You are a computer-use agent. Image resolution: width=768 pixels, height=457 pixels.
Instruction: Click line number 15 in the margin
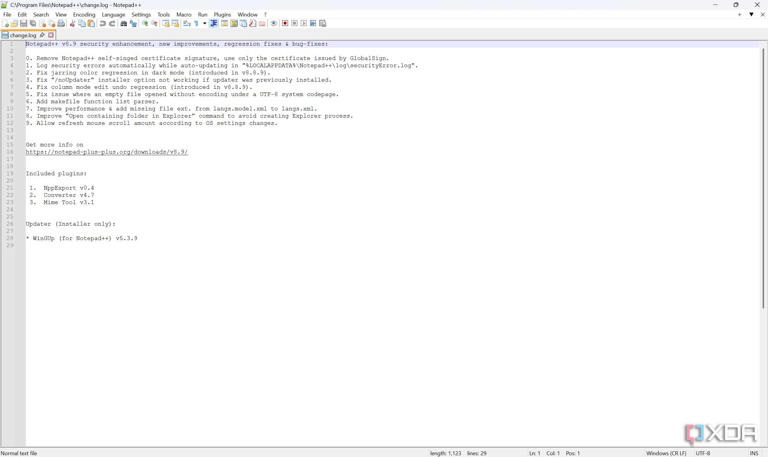click(11, 145)
